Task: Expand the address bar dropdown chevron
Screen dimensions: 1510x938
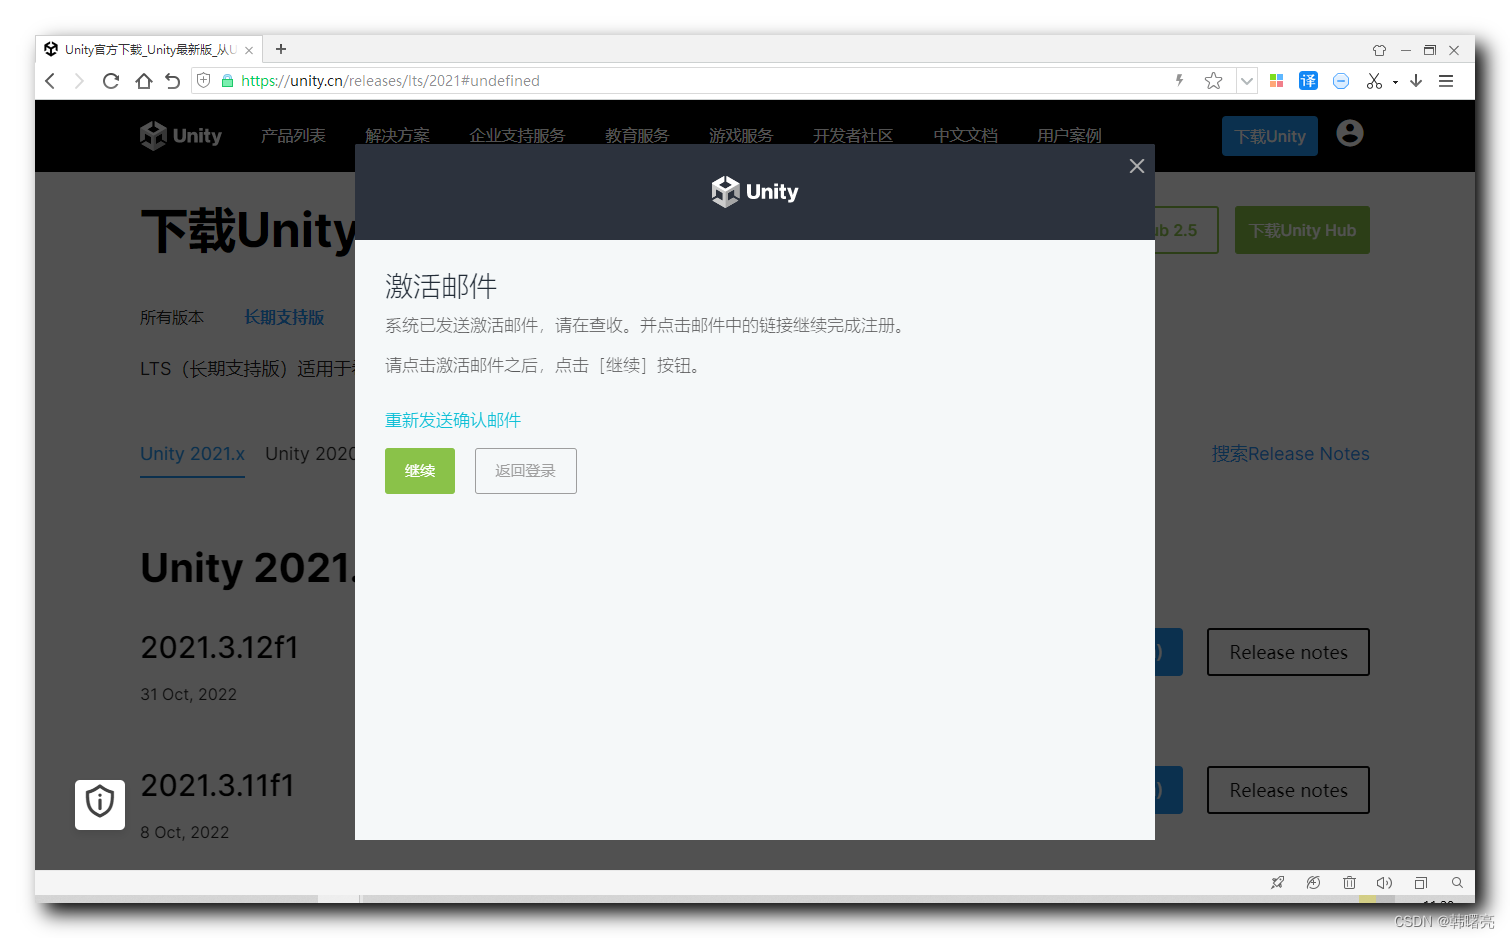Action: (1246, 80)
